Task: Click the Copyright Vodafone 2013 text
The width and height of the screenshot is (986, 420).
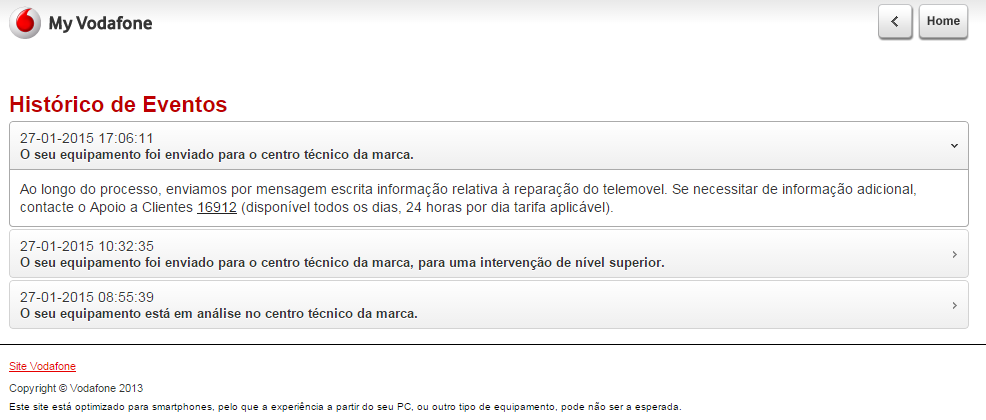Action: point(76,388)
